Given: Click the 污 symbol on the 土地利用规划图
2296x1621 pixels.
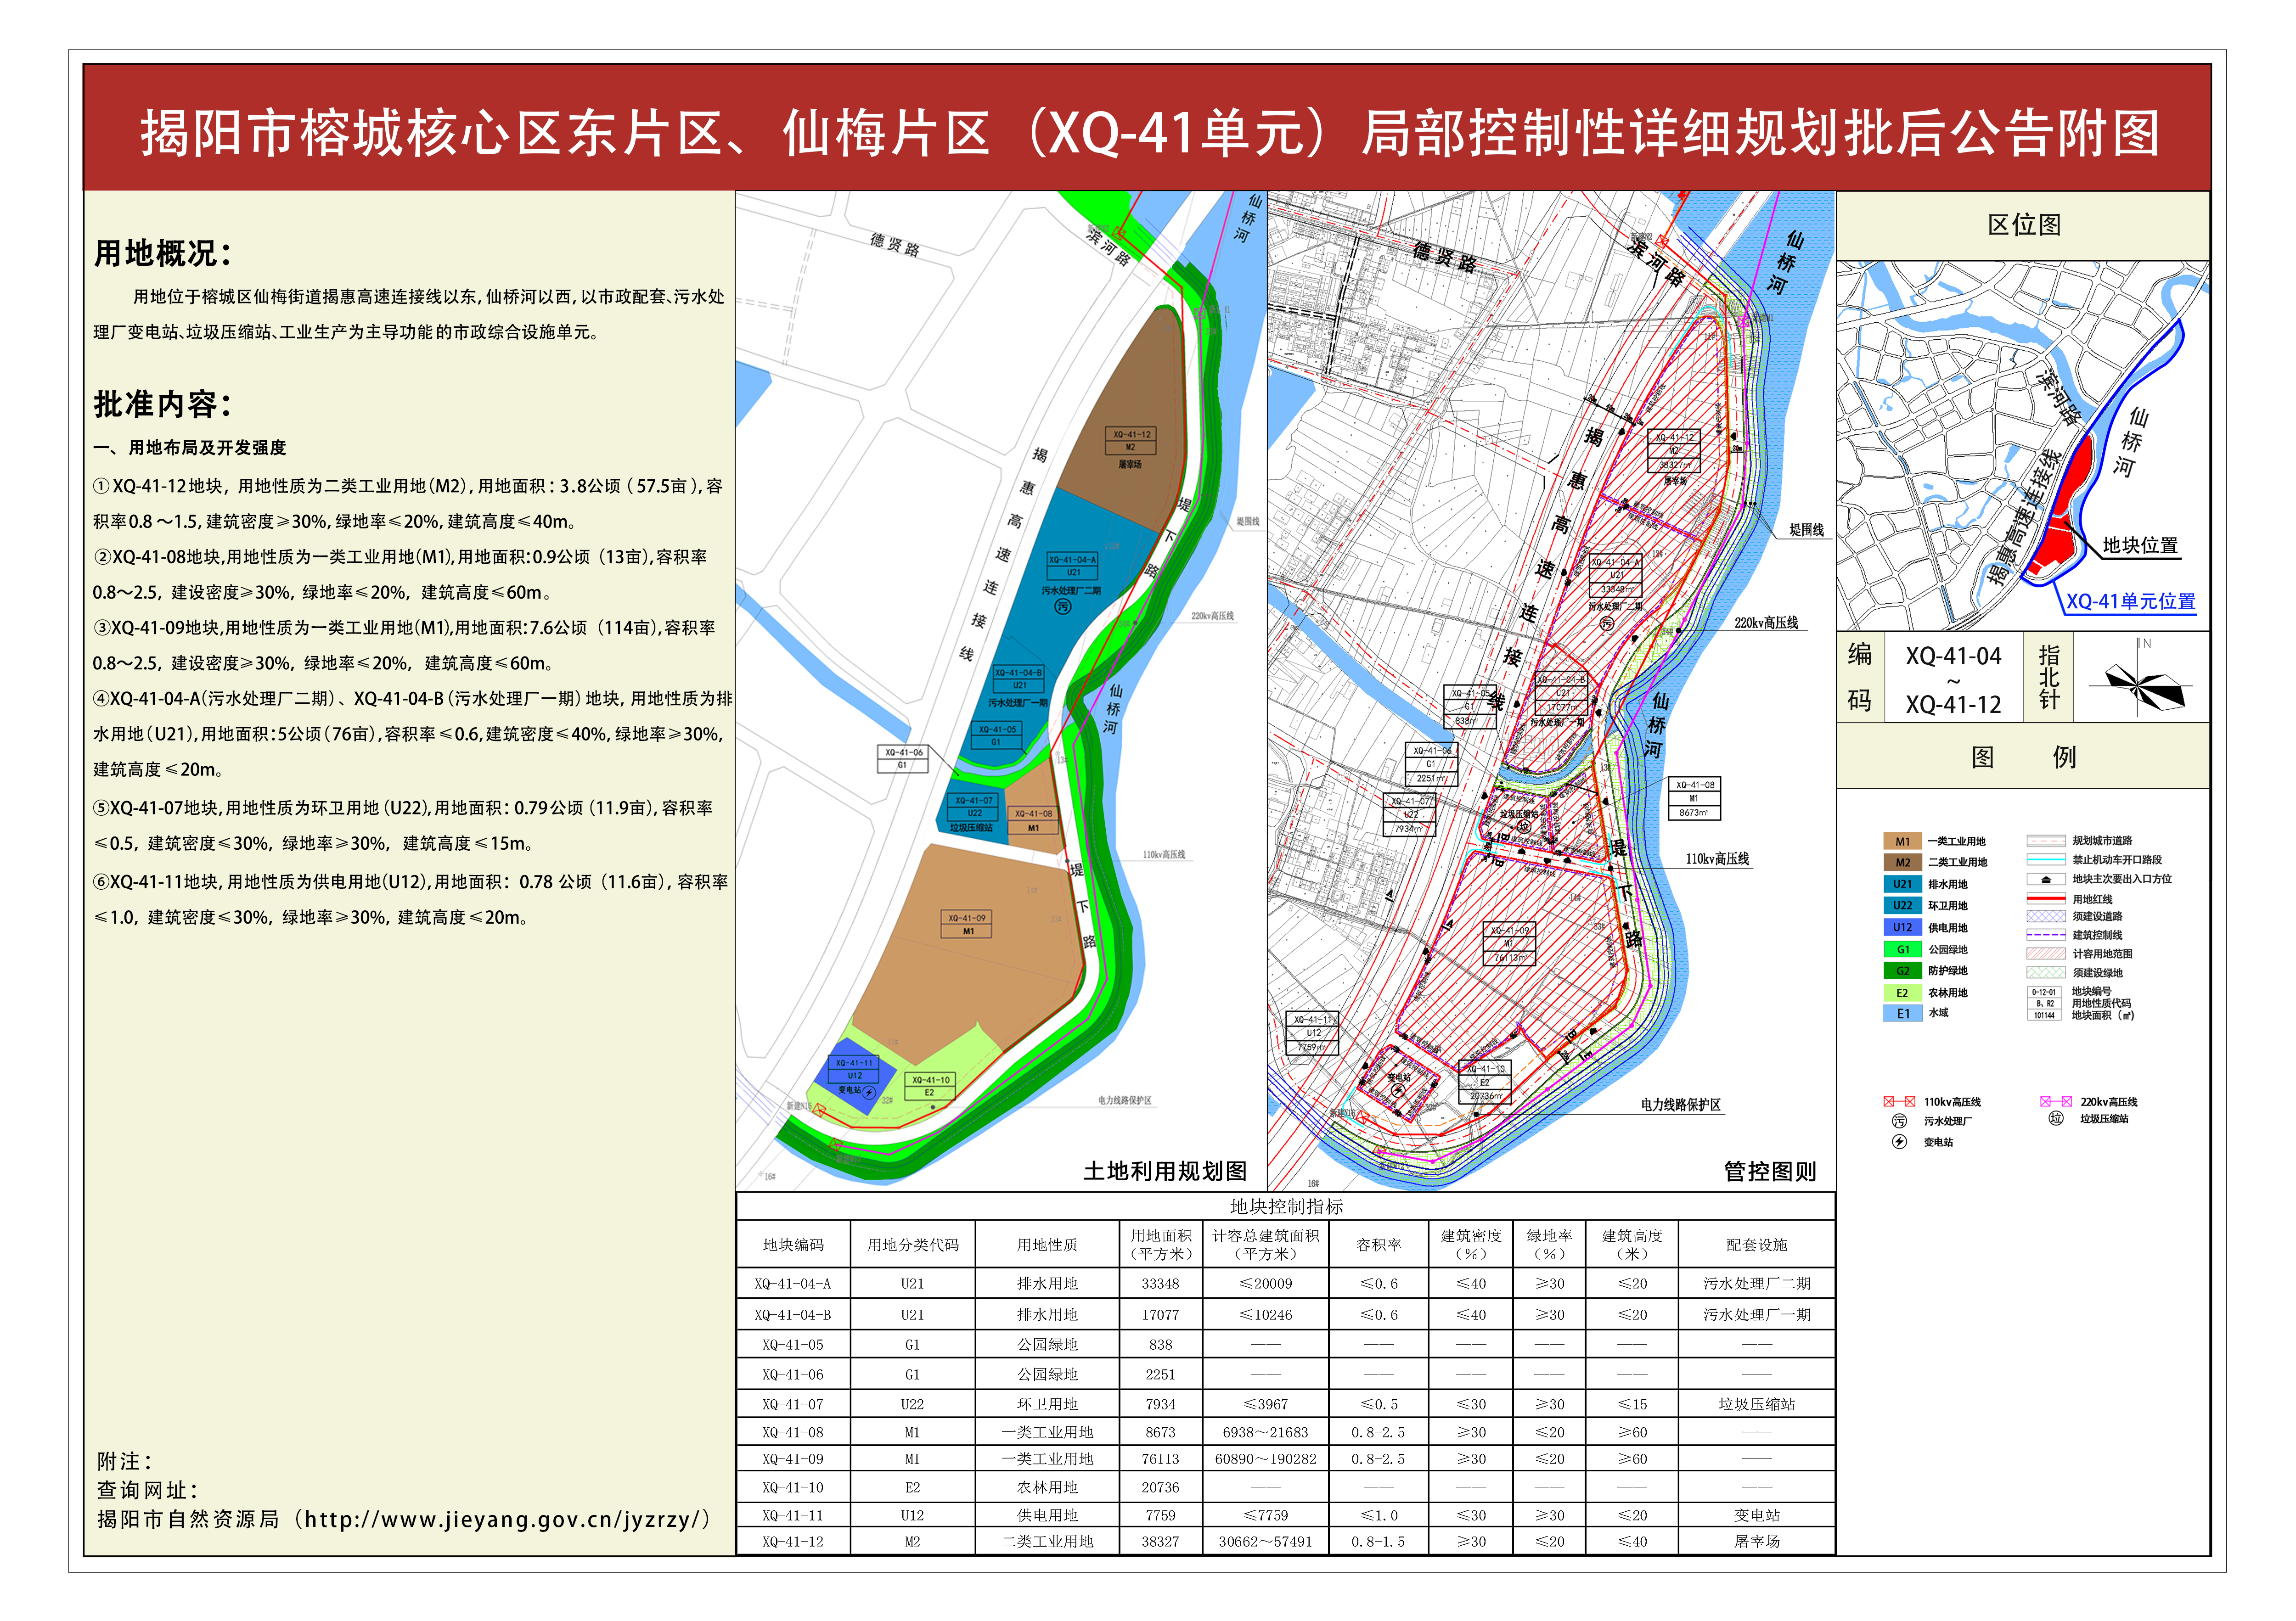Looking at the screenshot, I should [1063, 606].
